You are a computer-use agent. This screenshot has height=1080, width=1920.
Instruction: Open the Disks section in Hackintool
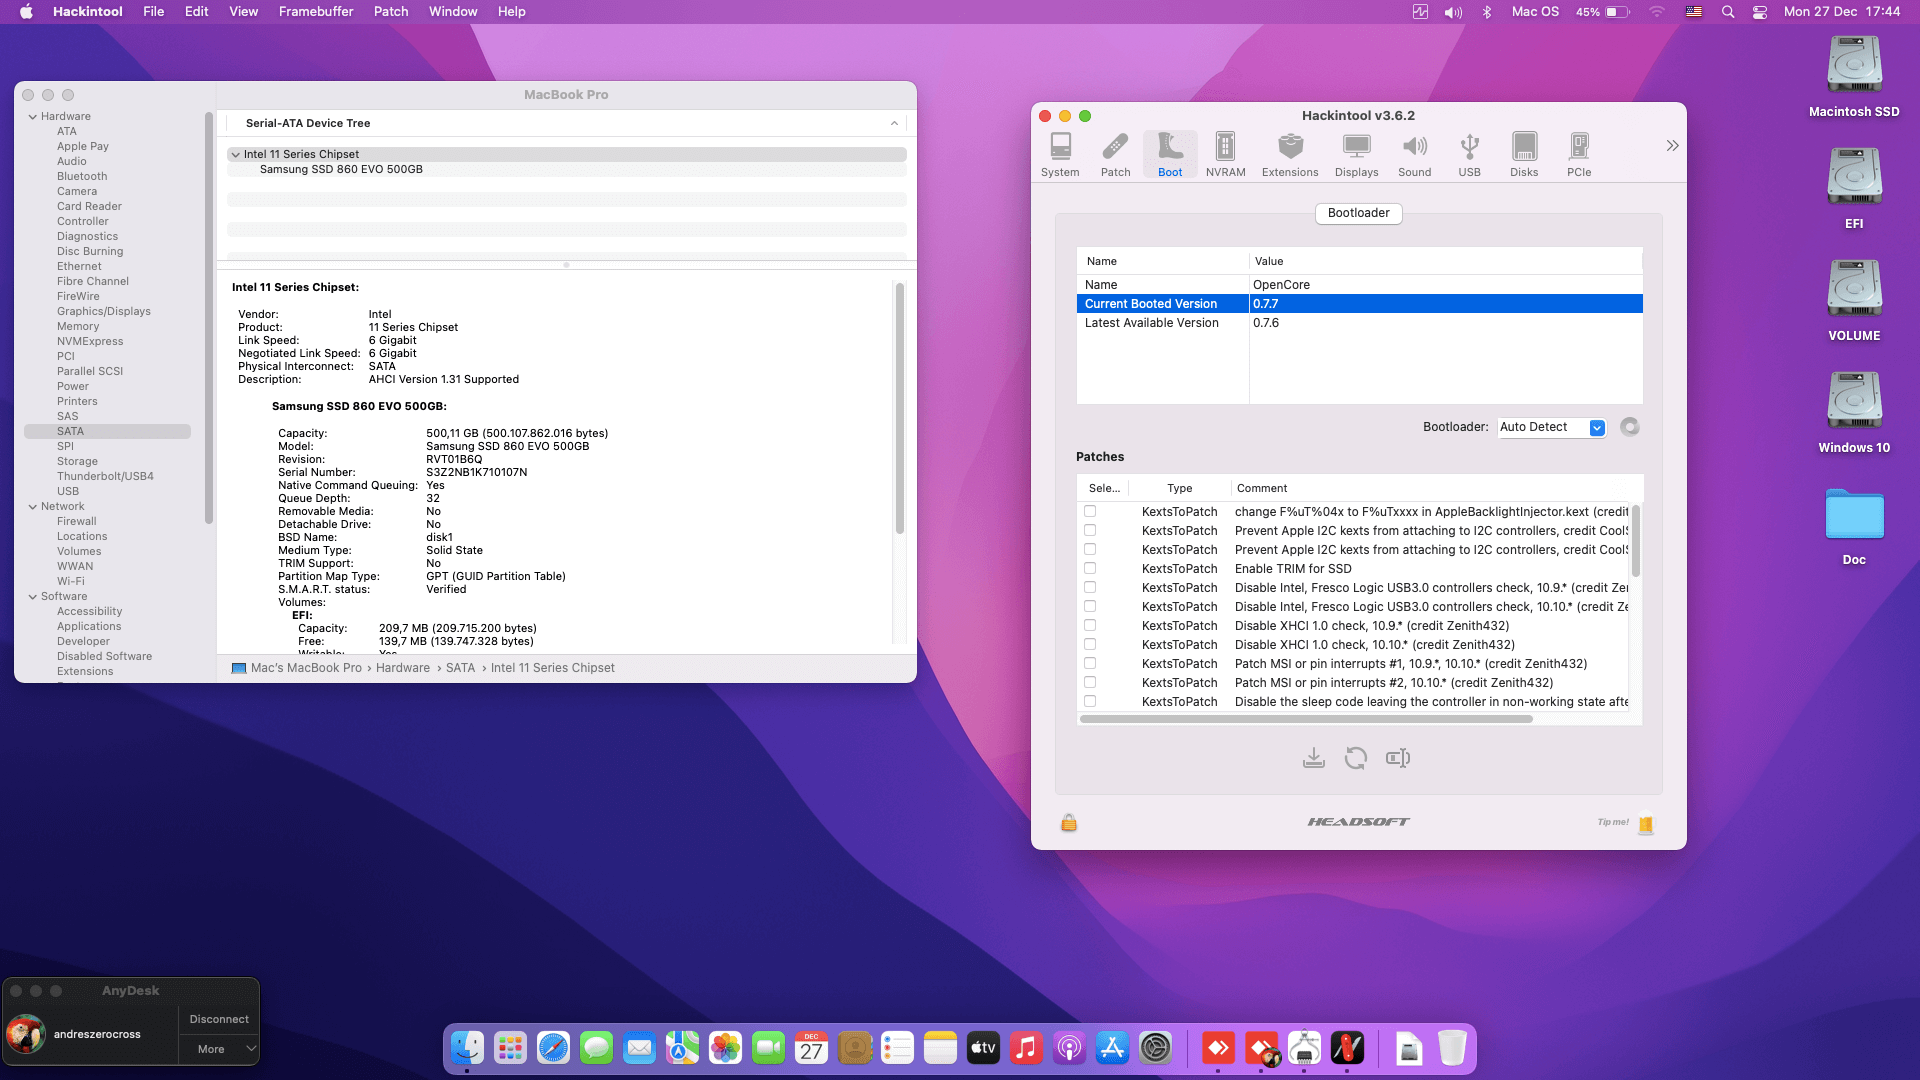pyautogui.click(x=1524, y=154)
